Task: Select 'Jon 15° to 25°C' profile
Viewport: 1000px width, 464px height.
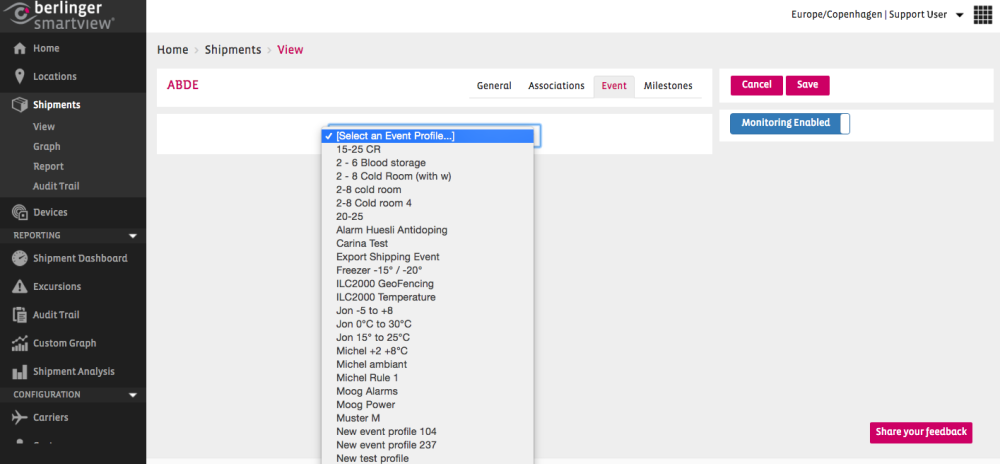Action: pyautogui.click(x=427, y=337)
